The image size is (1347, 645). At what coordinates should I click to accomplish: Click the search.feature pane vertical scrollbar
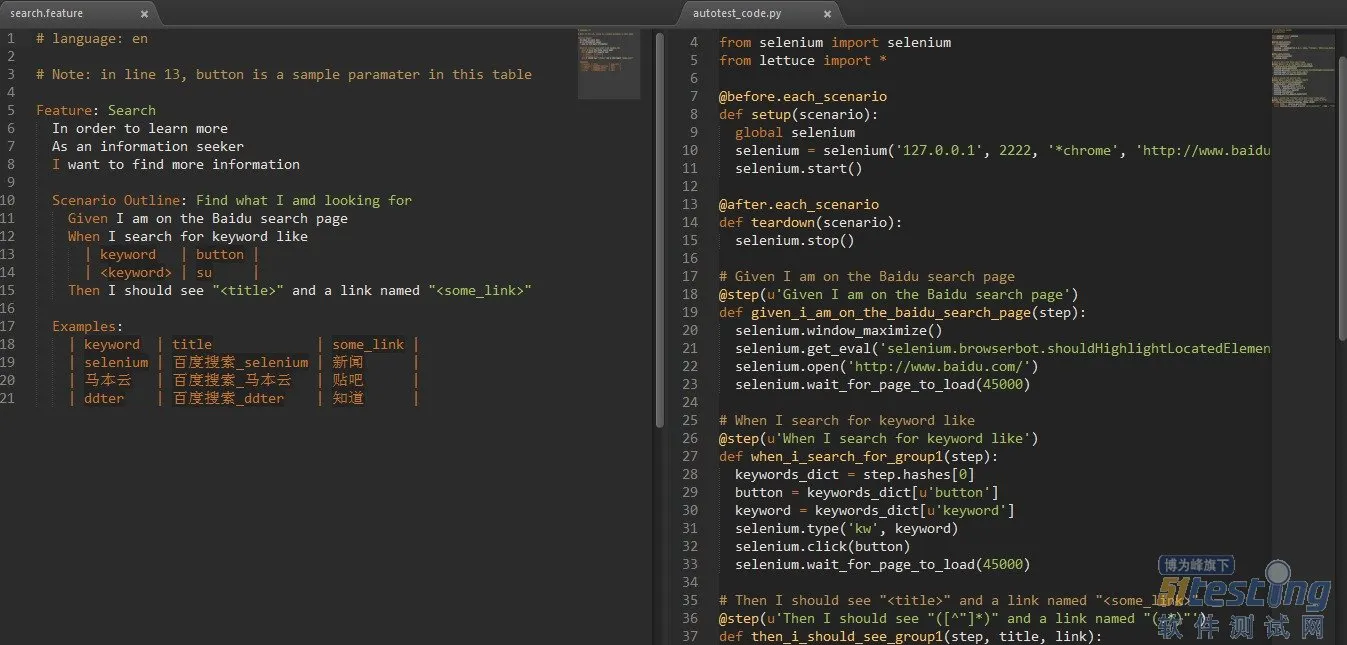[659, 228]
